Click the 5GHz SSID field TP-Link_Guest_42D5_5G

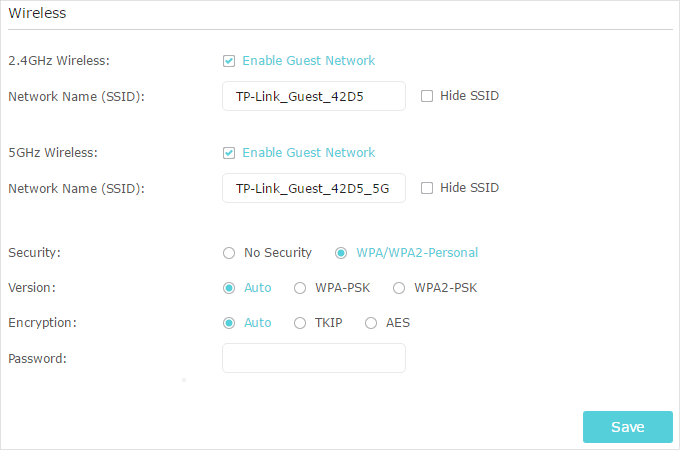pyautogui.click(x=314, y=188)
